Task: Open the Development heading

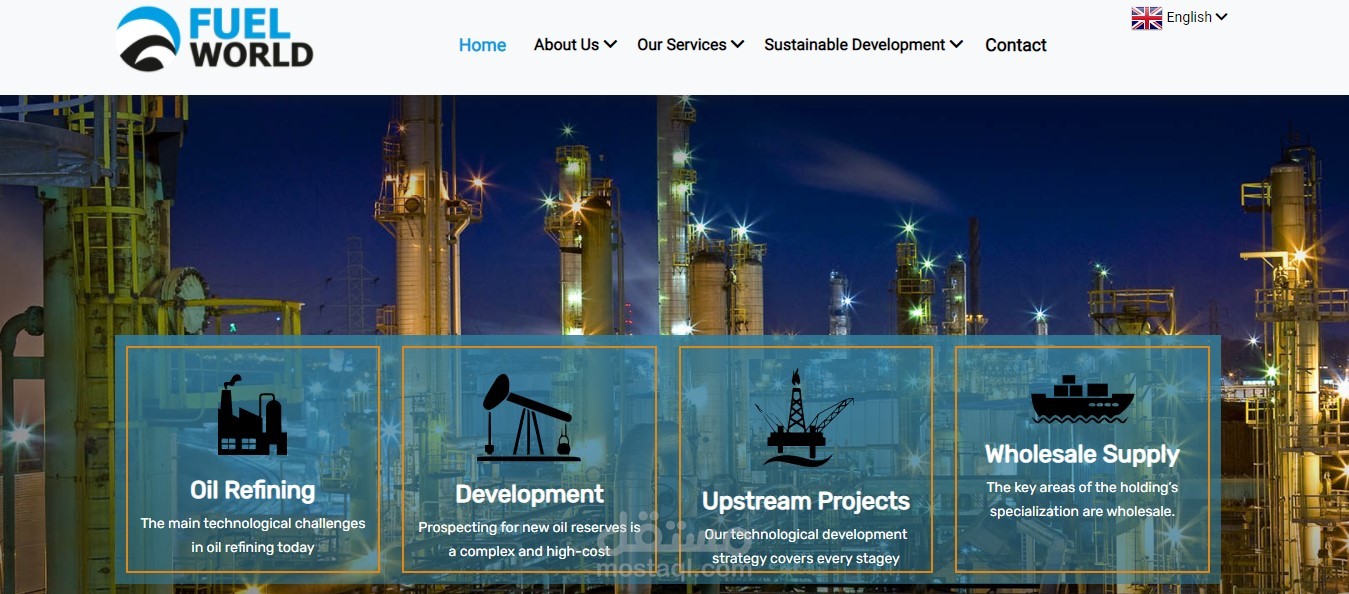Action: coord(529,494)
